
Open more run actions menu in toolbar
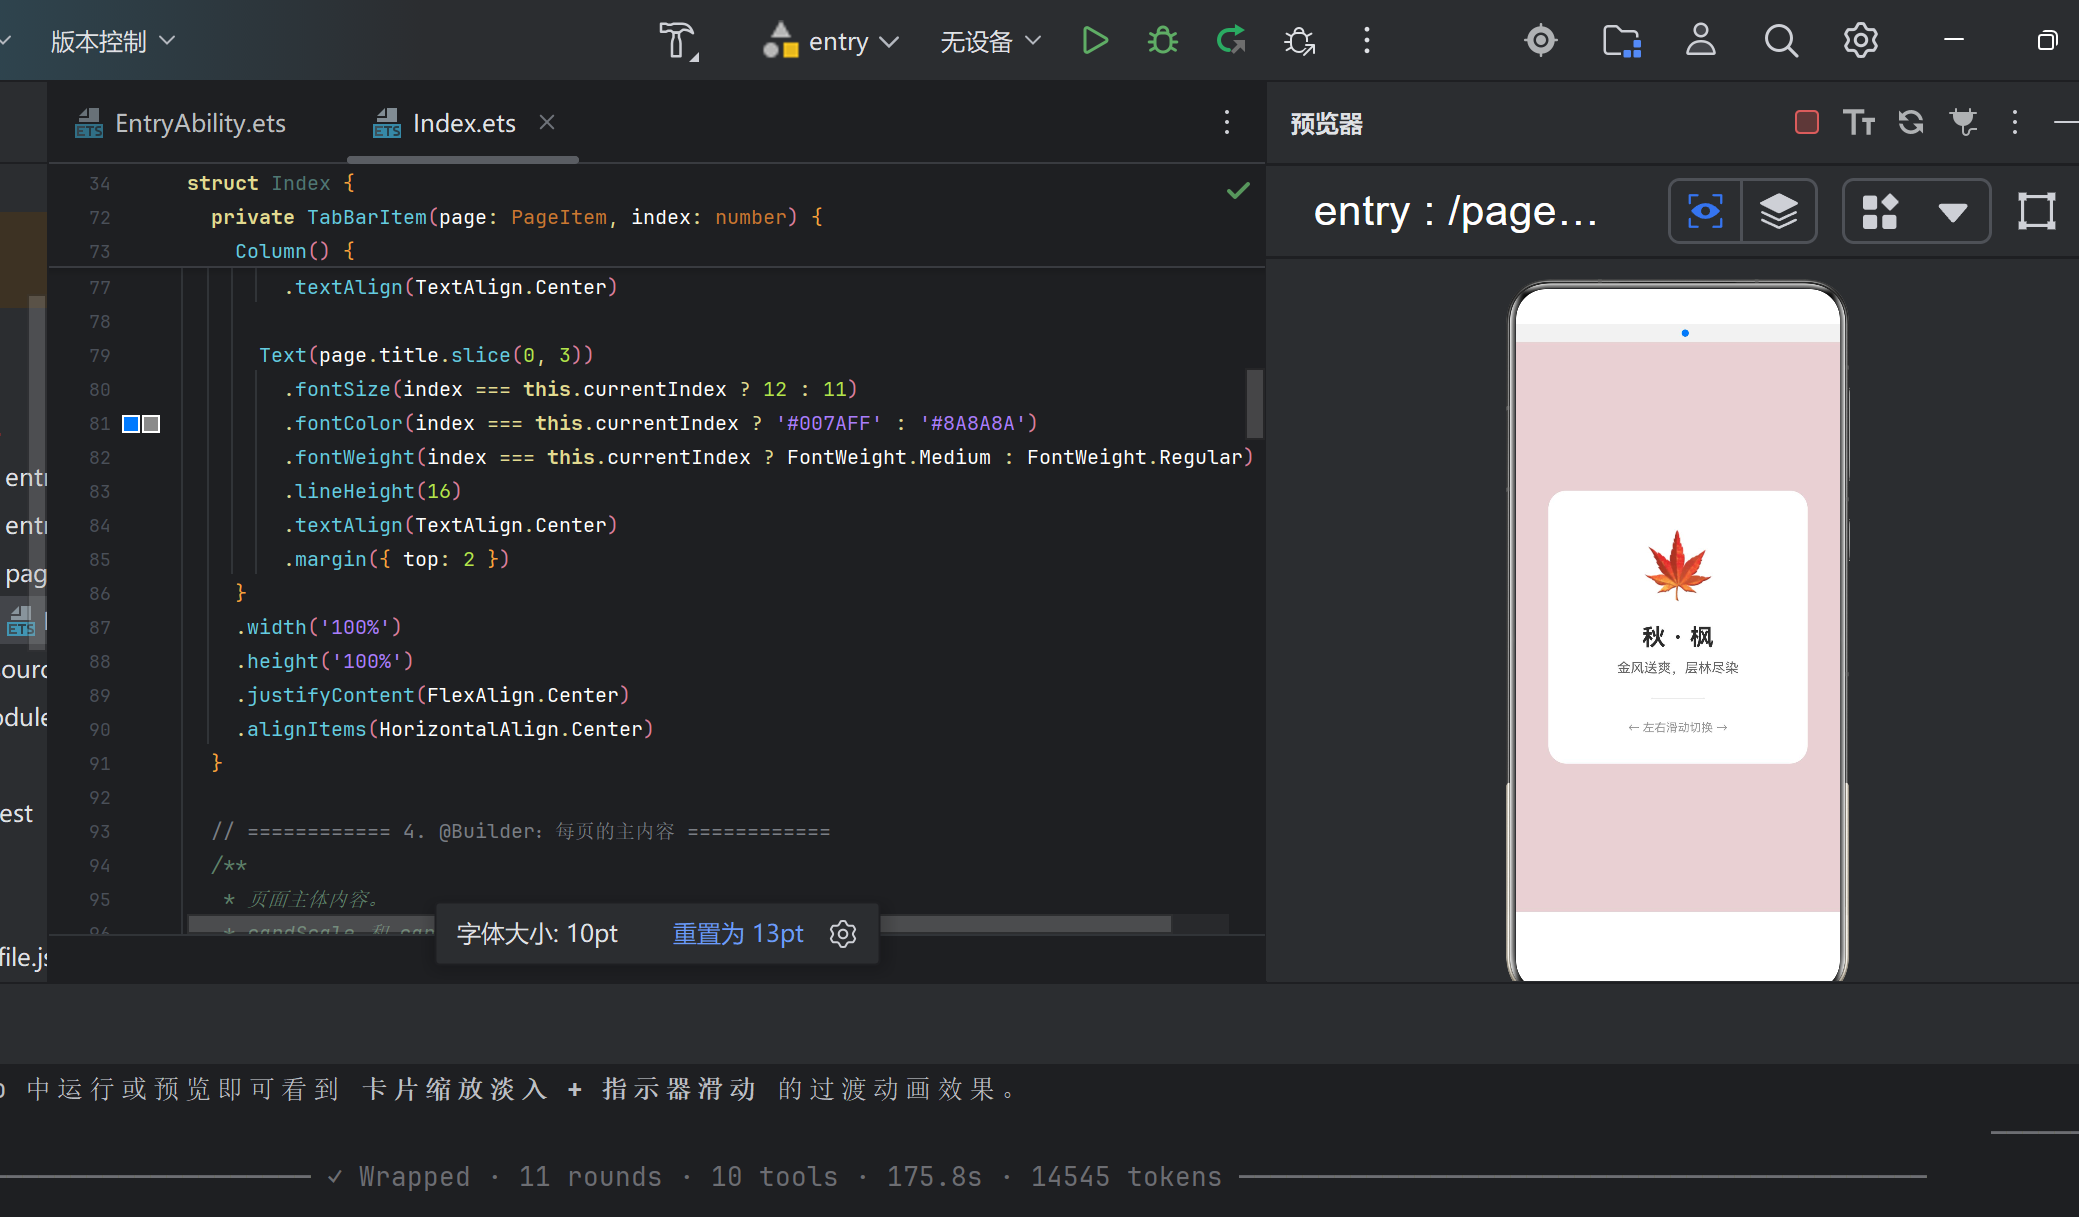(x=1367, y=41)
